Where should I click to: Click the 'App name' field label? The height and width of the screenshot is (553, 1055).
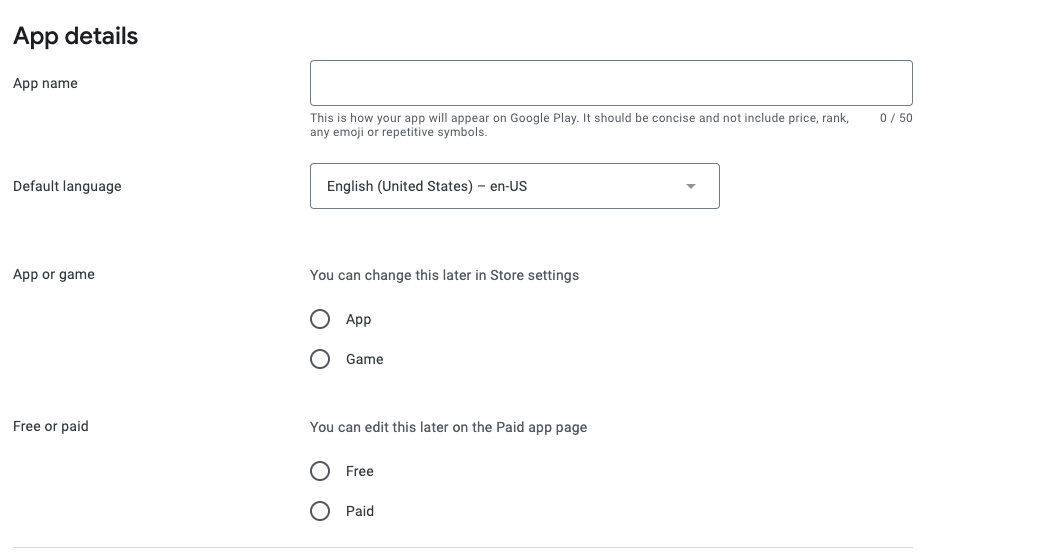click(45, 83)
